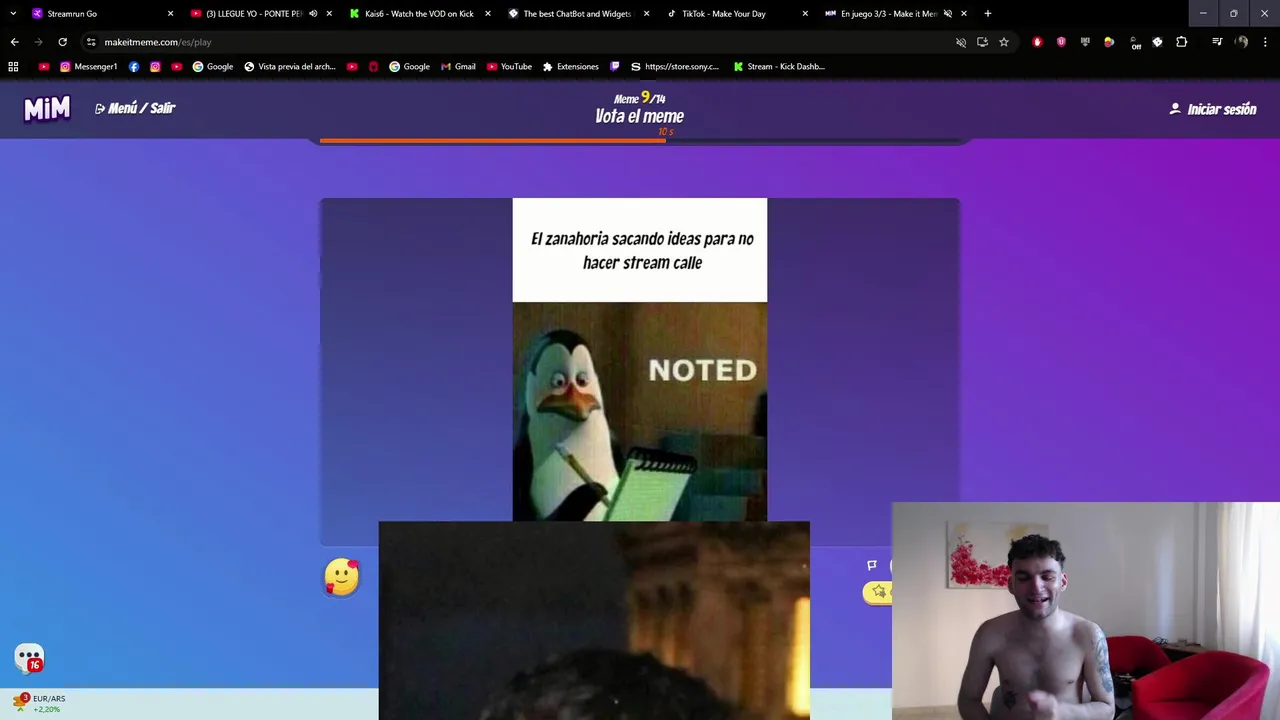
Task: Go forward in browser history
Action: pyautogui.click(x=38, y=42)
